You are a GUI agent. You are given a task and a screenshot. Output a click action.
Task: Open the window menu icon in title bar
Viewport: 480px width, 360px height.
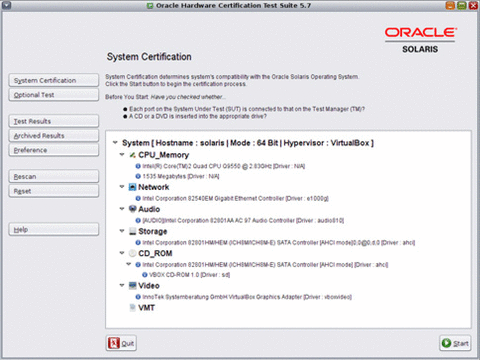click(x=6, y=5)
